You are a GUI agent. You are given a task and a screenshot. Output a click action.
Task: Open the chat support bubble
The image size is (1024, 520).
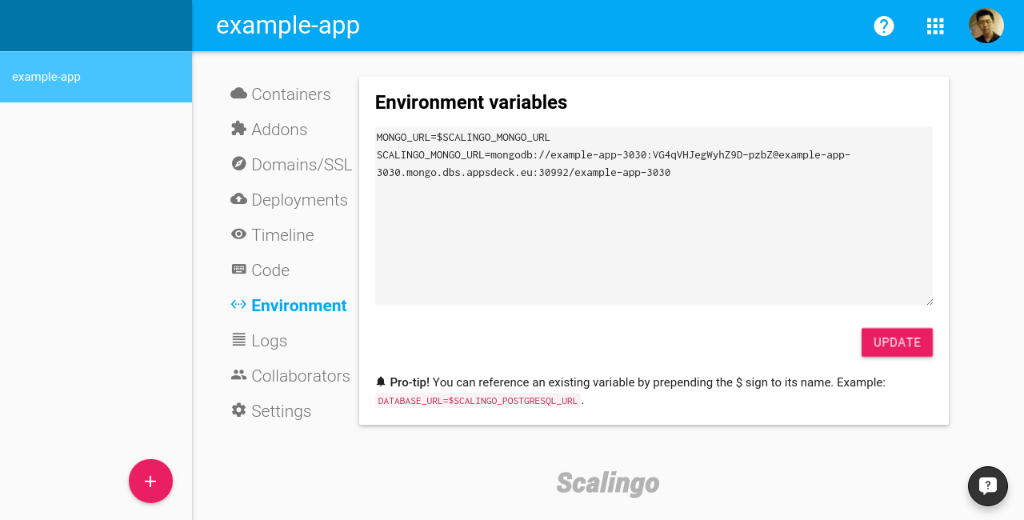(x=987, y=485)
